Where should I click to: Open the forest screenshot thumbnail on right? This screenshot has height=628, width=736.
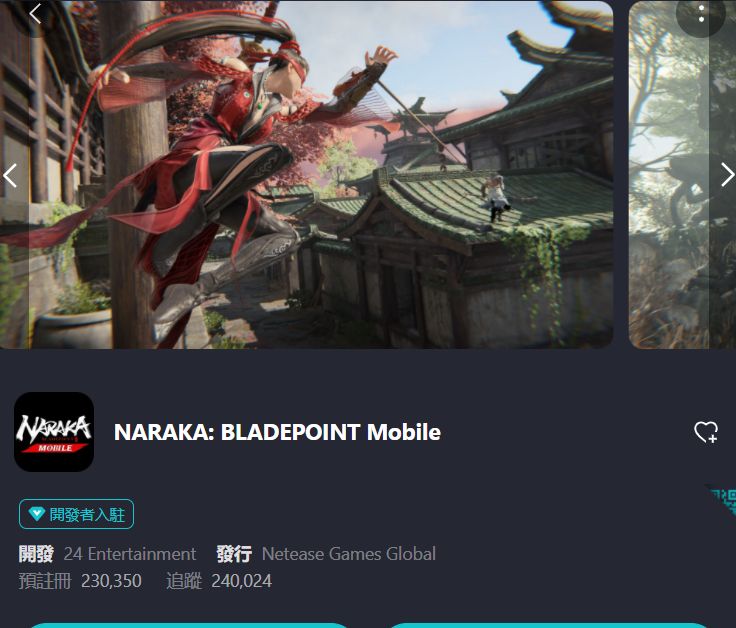click(682, 175)
